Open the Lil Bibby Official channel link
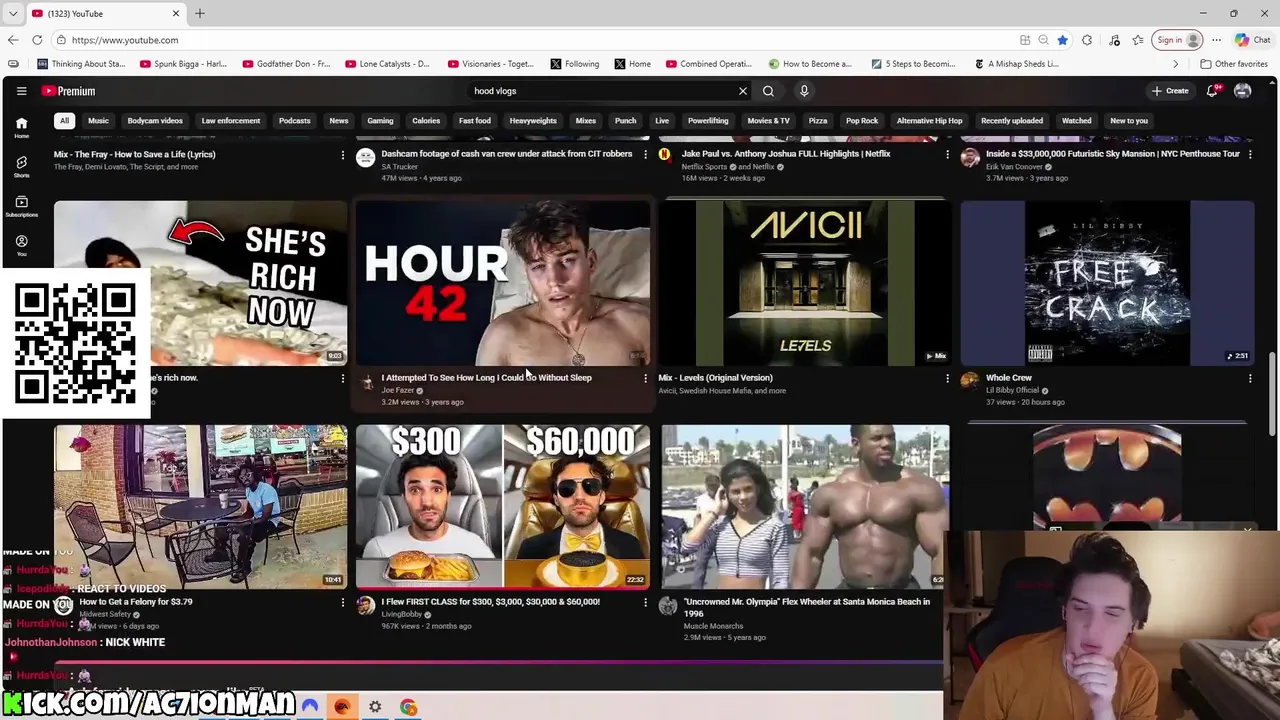Viewport: 1280px width, 720px height. pyautogui.click(x=1012, y=390)
